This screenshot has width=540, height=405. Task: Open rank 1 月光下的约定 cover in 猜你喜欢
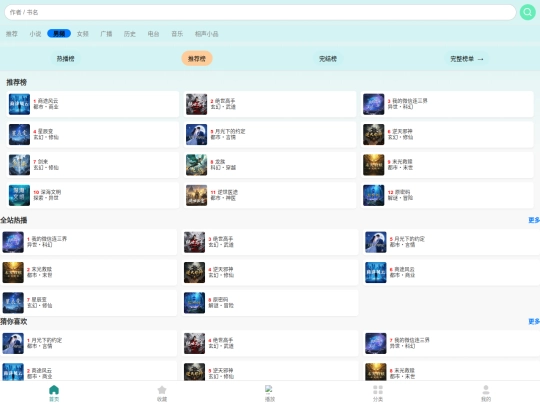tap(13, 343)
